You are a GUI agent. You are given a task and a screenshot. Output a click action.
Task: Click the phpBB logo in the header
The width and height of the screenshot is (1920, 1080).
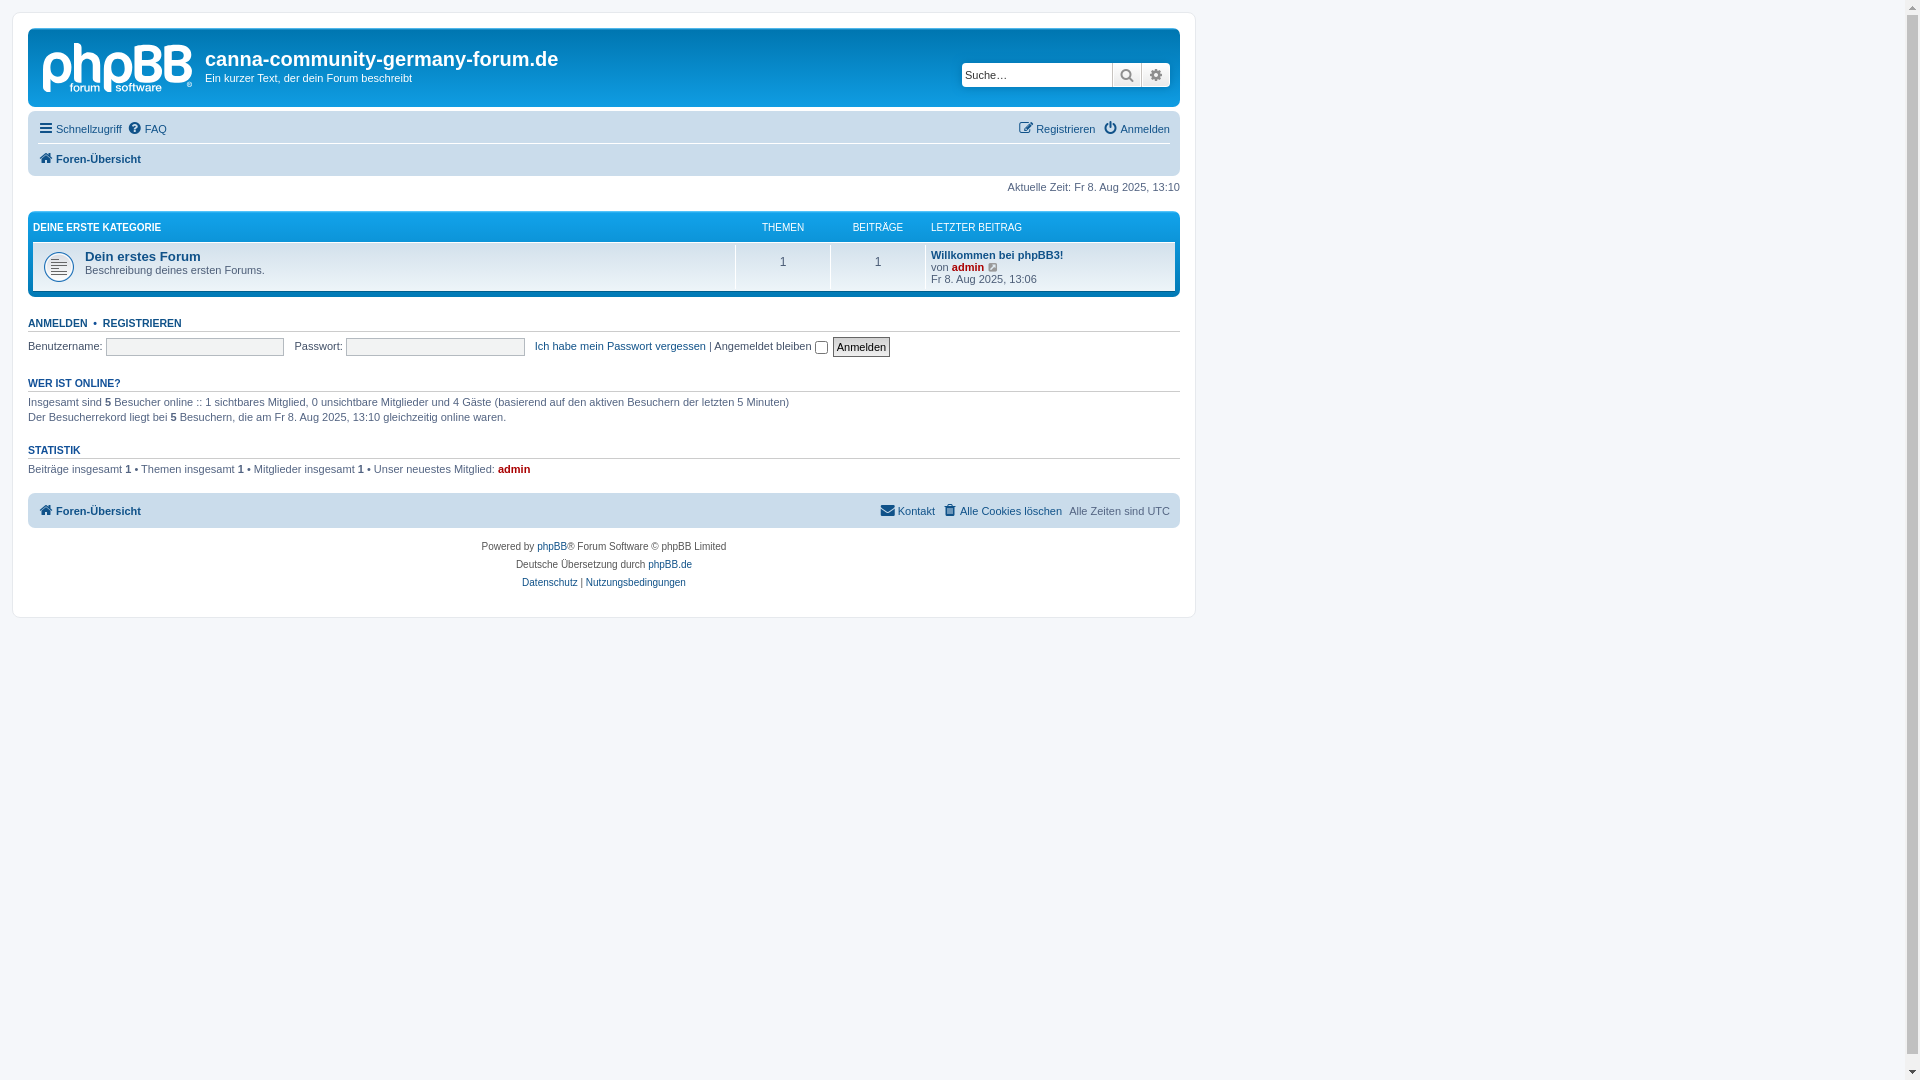117,69
